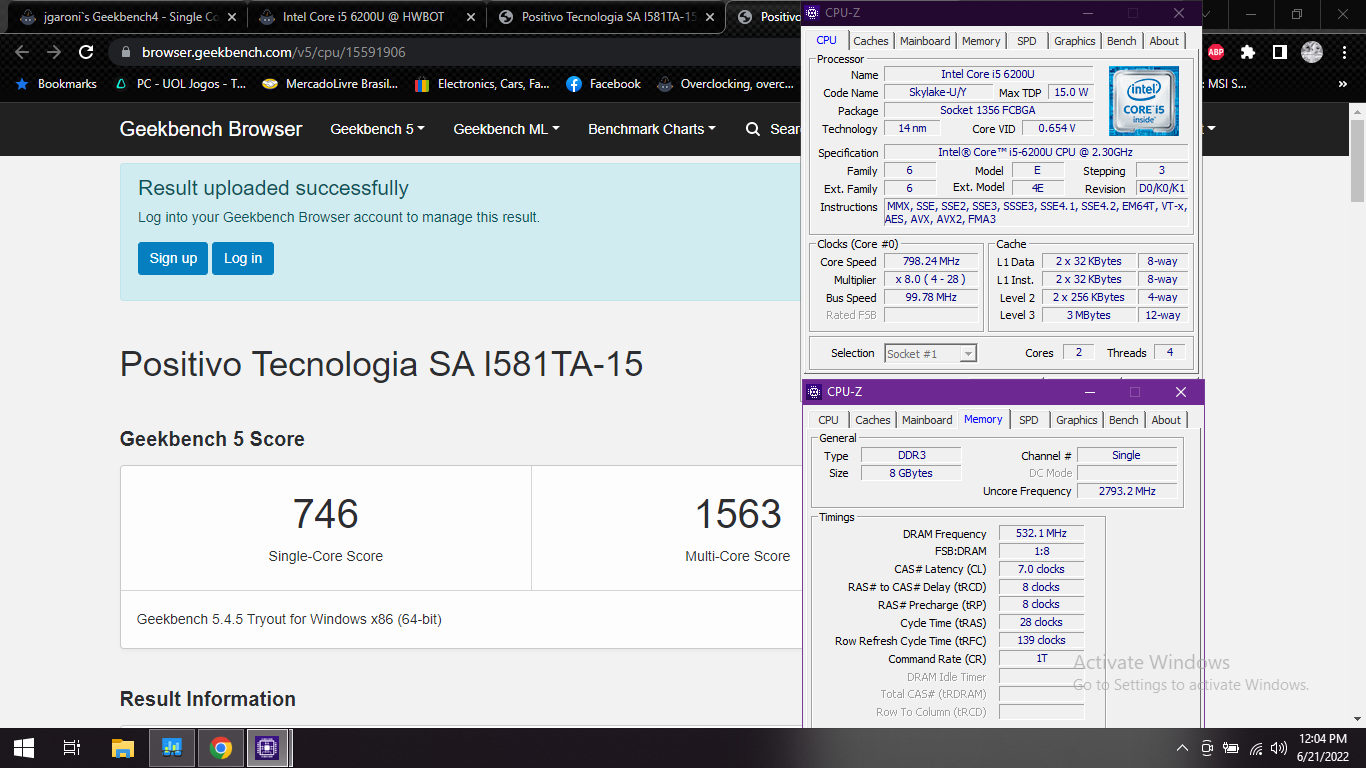Open the PC - UOL Jogos bookmark
The height and width of the screenshot is (768, 1366).
(181, 84)
